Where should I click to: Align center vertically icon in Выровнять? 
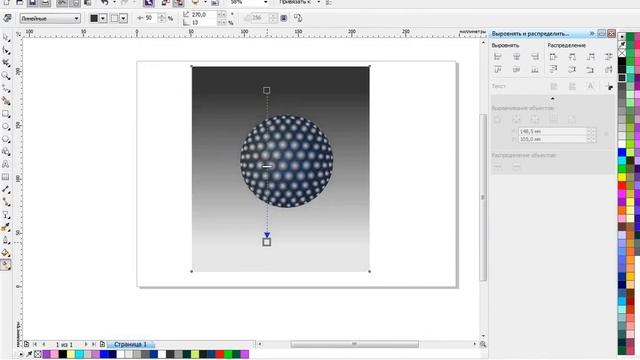pos(516,70)
